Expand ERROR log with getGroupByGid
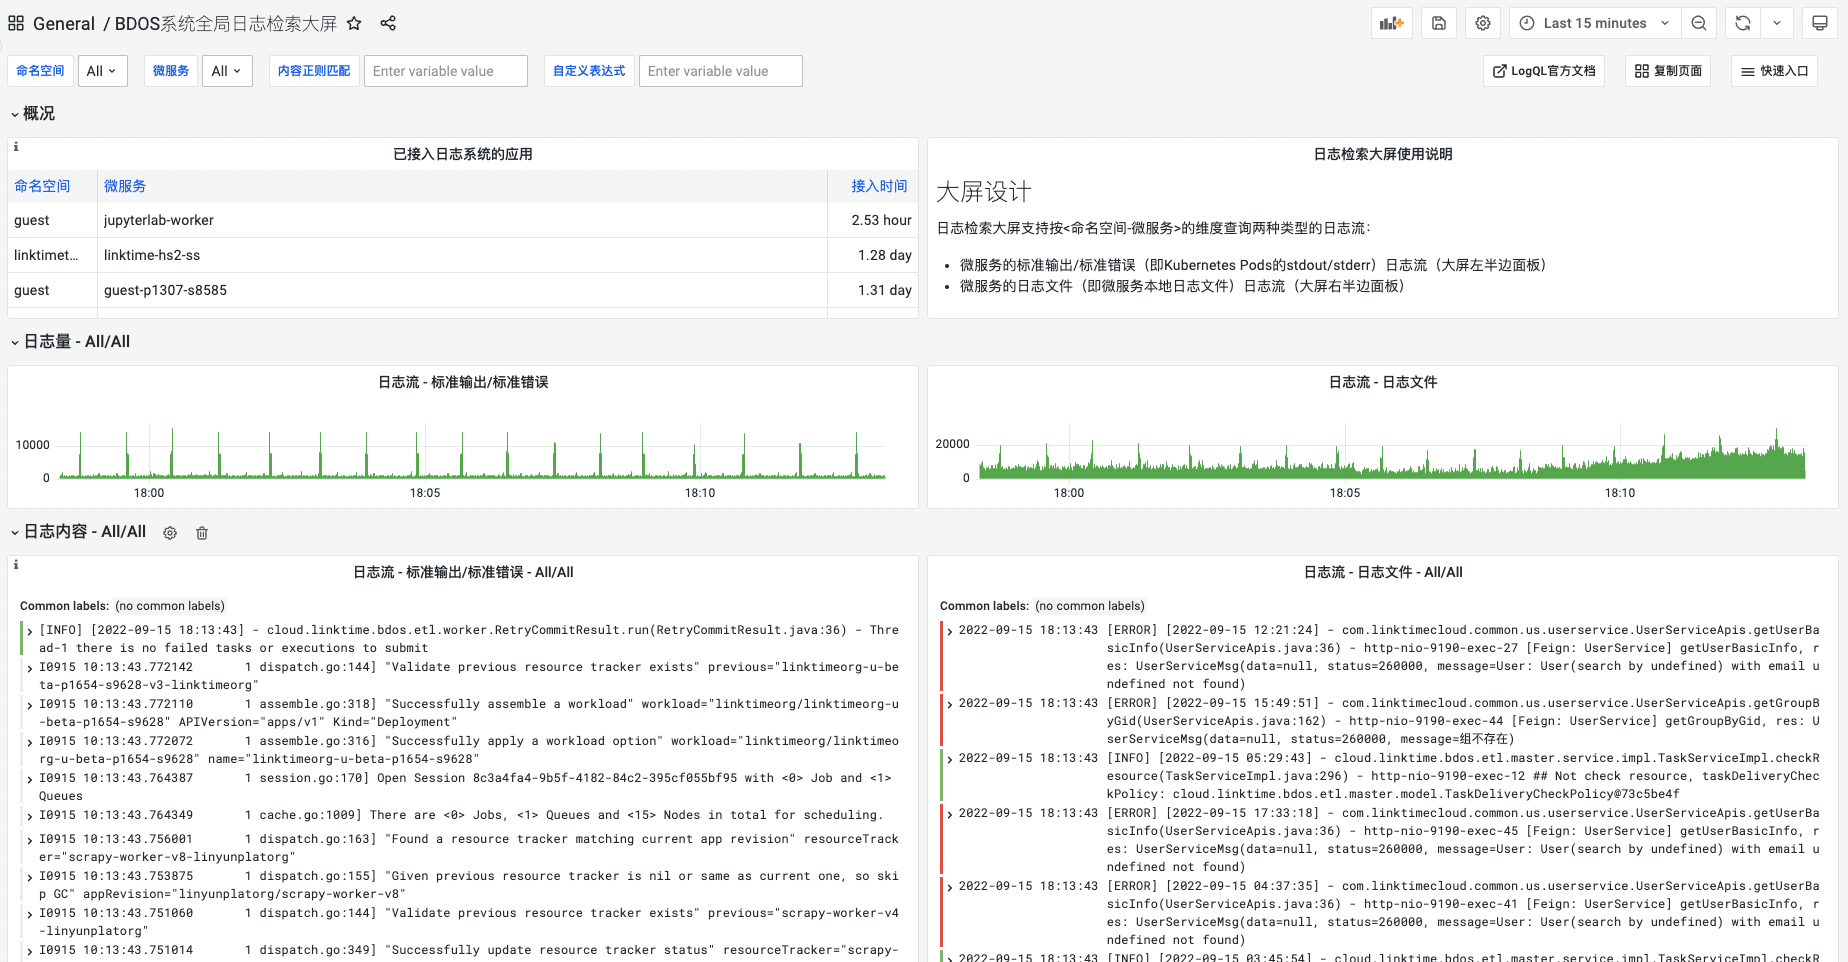Viewport: 1848px width, 962px height. coord(950,704)
